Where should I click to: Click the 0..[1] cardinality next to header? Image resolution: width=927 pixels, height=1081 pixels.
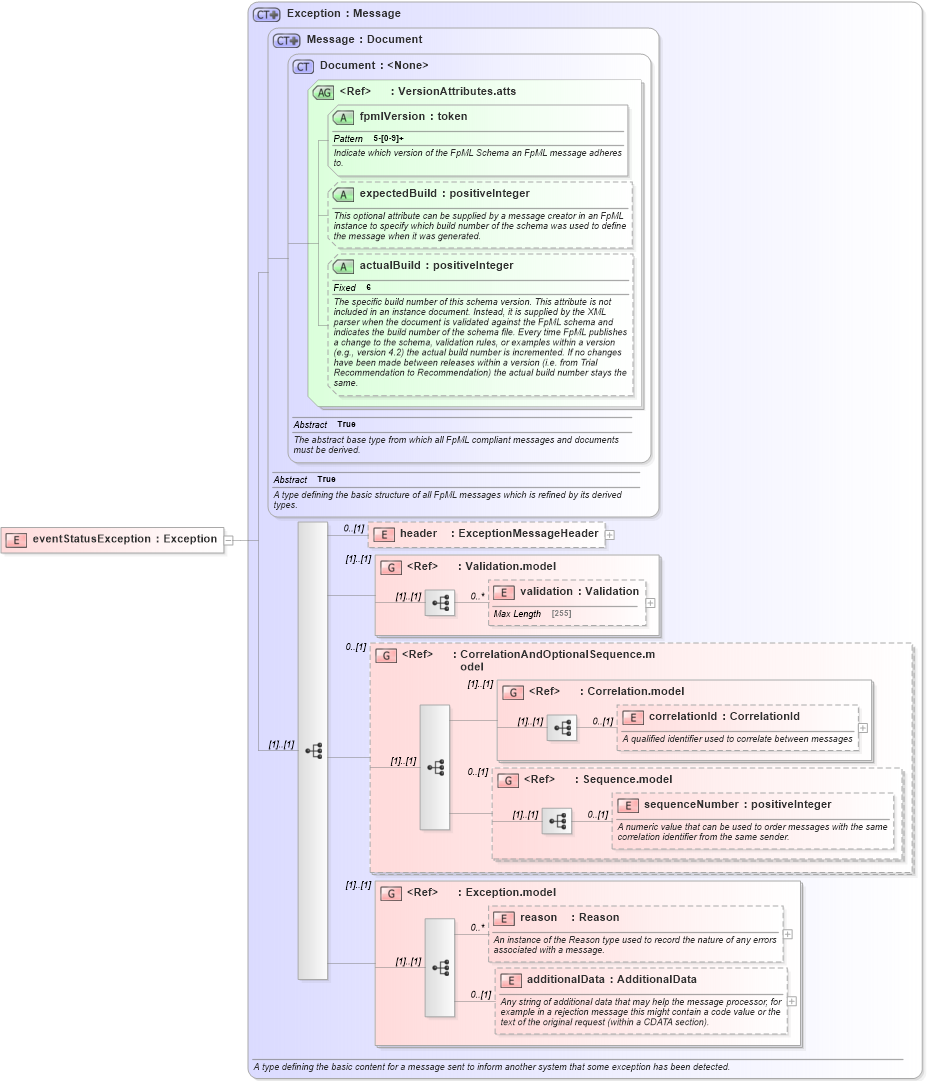pyautogui.click(x=354, y=529)
